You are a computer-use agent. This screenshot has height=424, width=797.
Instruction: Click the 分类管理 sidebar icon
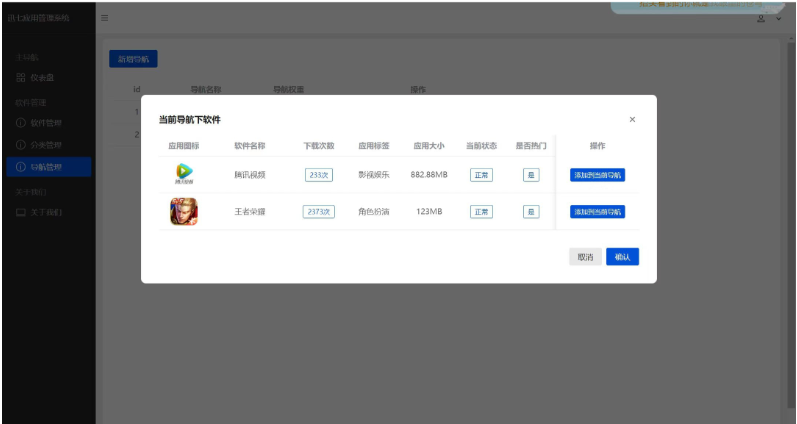click(x=21, y=145)
